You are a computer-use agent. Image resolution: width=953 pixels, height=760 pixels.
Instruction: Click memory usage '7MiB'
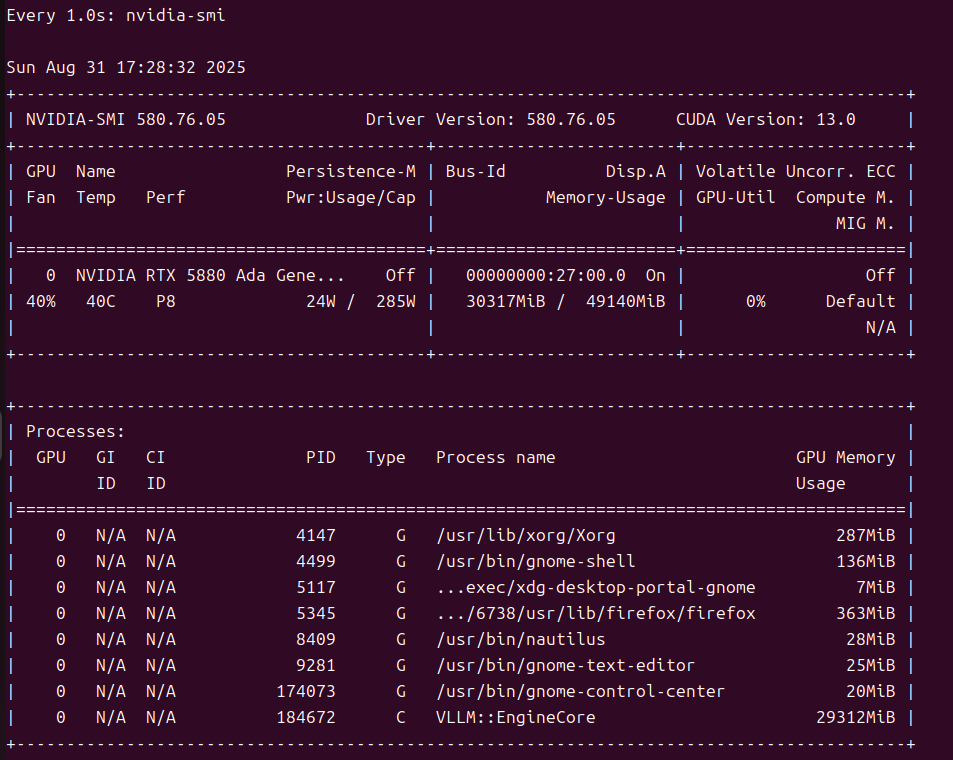click(876, 587)
